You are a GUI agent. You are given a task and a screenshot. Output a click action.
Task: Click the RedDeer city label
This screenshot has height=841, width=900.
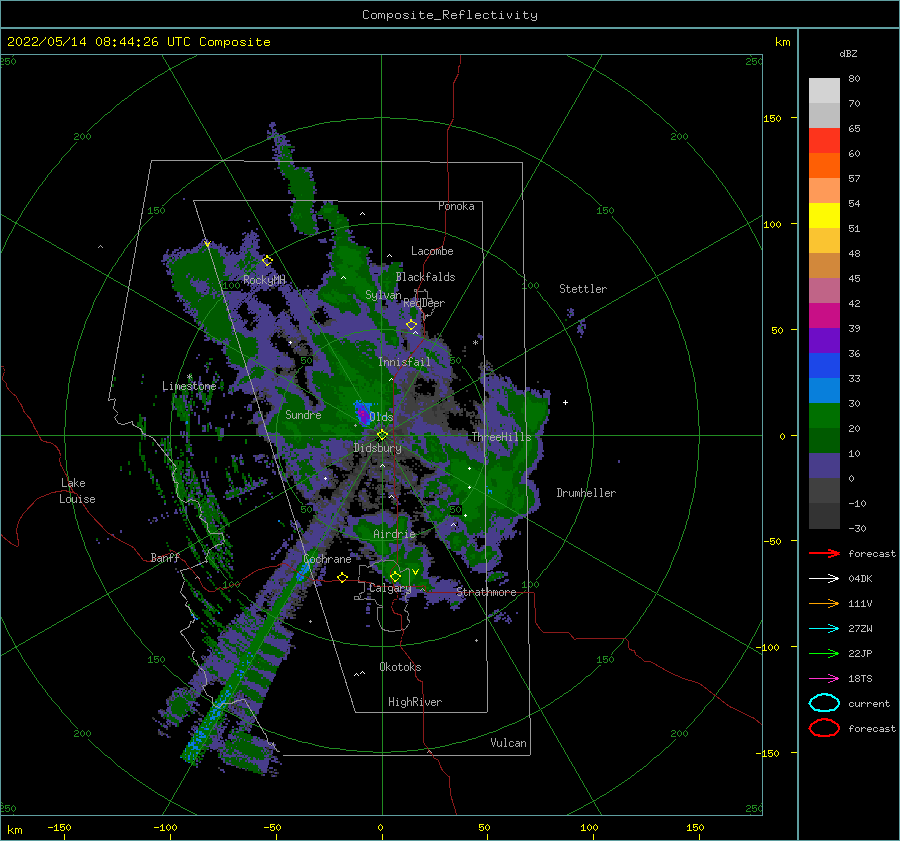coord(424,303)
